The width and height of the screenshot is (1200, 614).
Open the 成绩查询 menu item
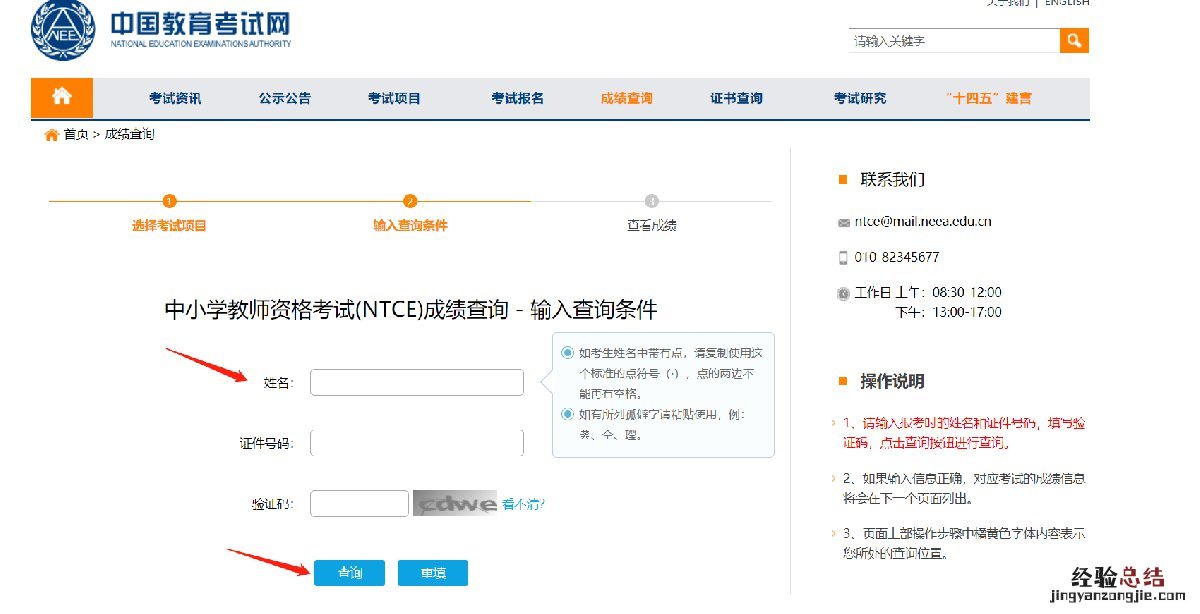point(626,98)
